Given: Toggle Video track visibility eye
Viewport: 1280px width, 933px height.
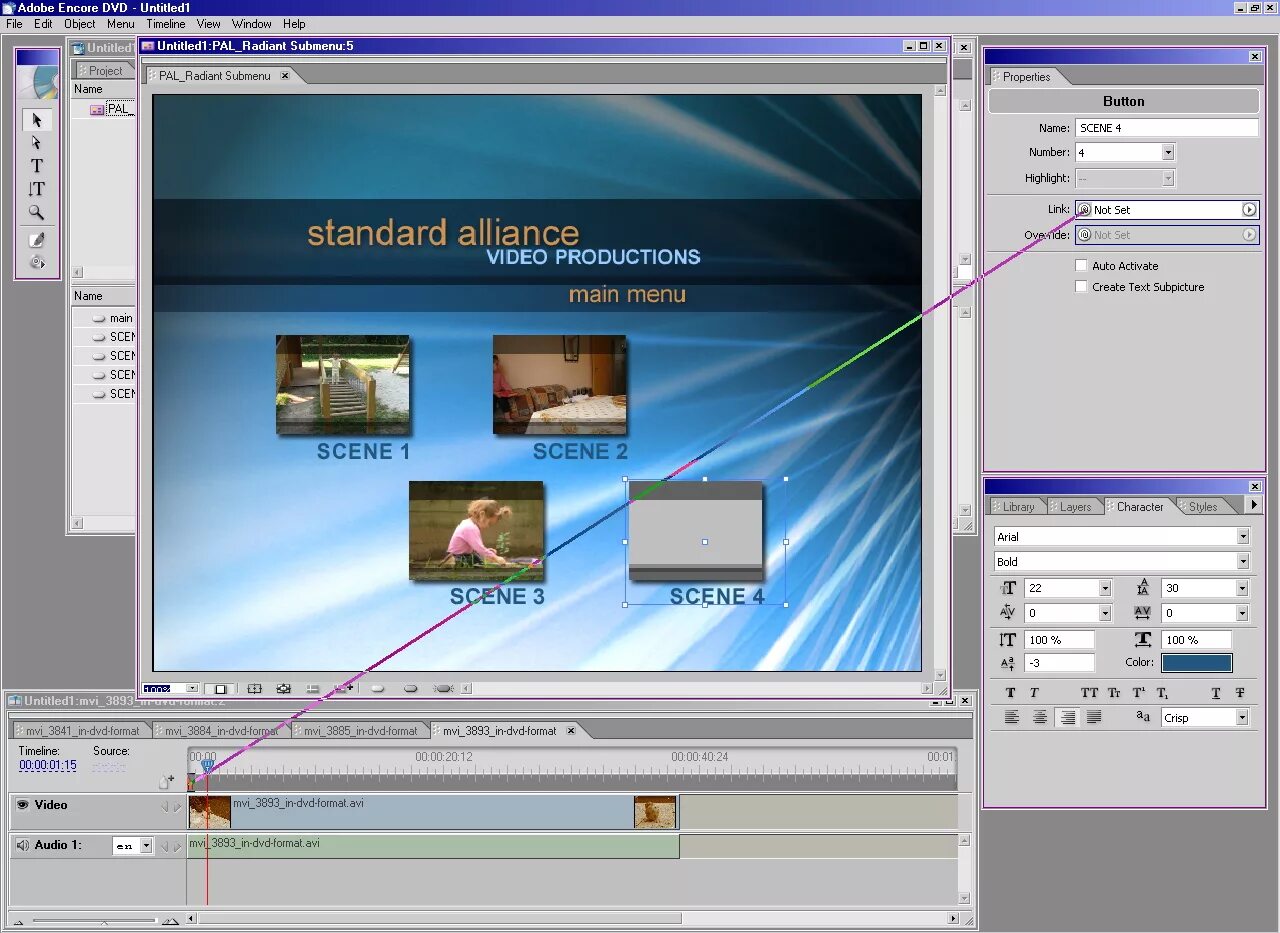Looking at the screenshot, I should 22,805.
